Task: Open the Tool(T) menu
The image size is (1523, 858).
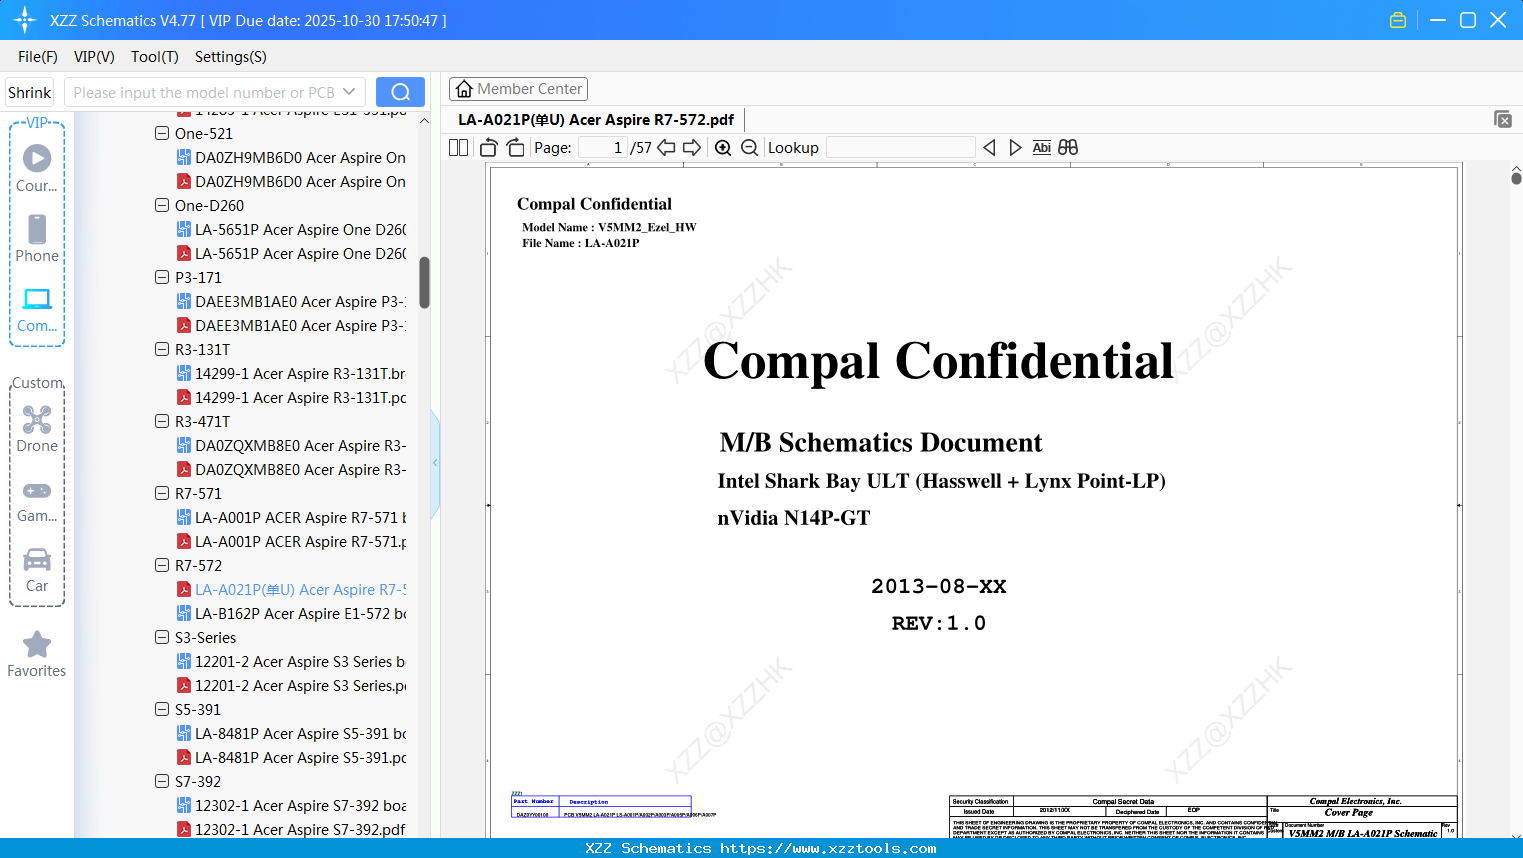Action: 155,57
